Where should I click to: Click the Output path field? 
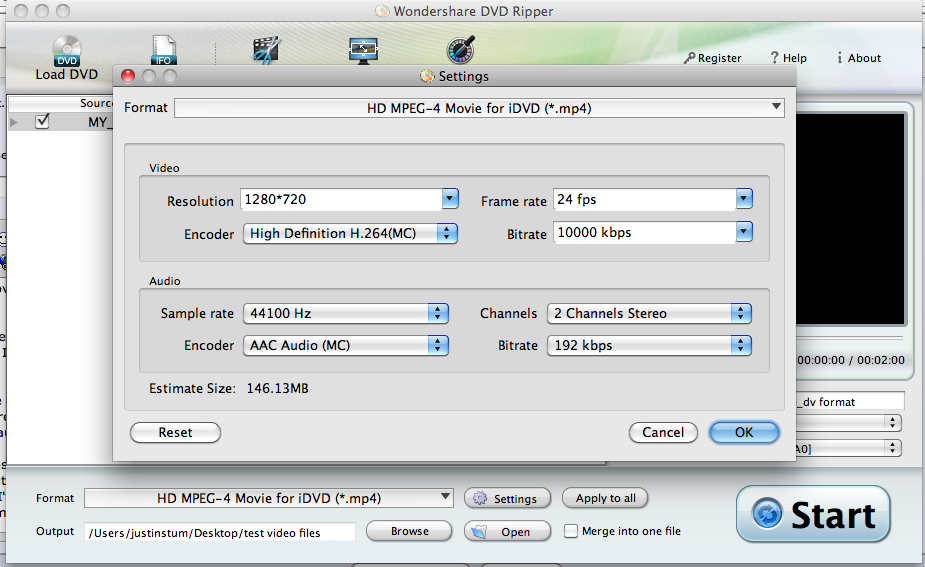coord(219,532)
